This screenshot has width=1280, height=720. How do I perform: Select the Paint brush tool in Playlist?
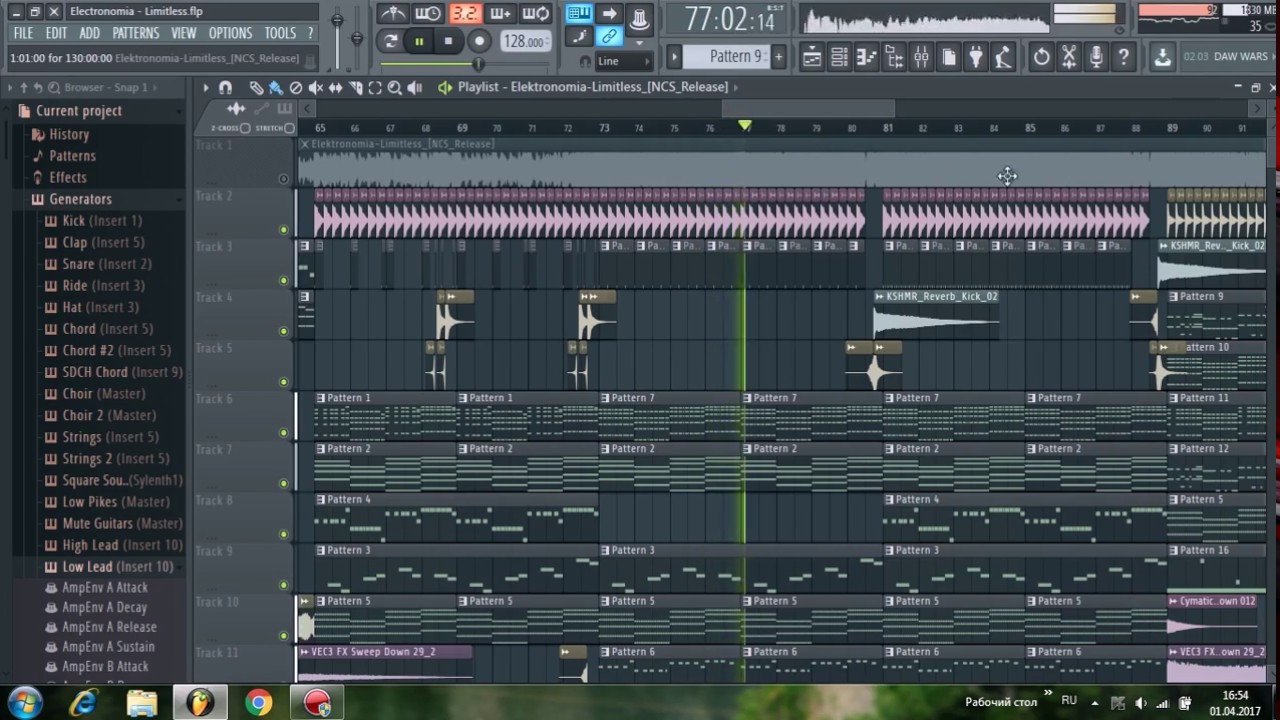(x=275, y=88)
